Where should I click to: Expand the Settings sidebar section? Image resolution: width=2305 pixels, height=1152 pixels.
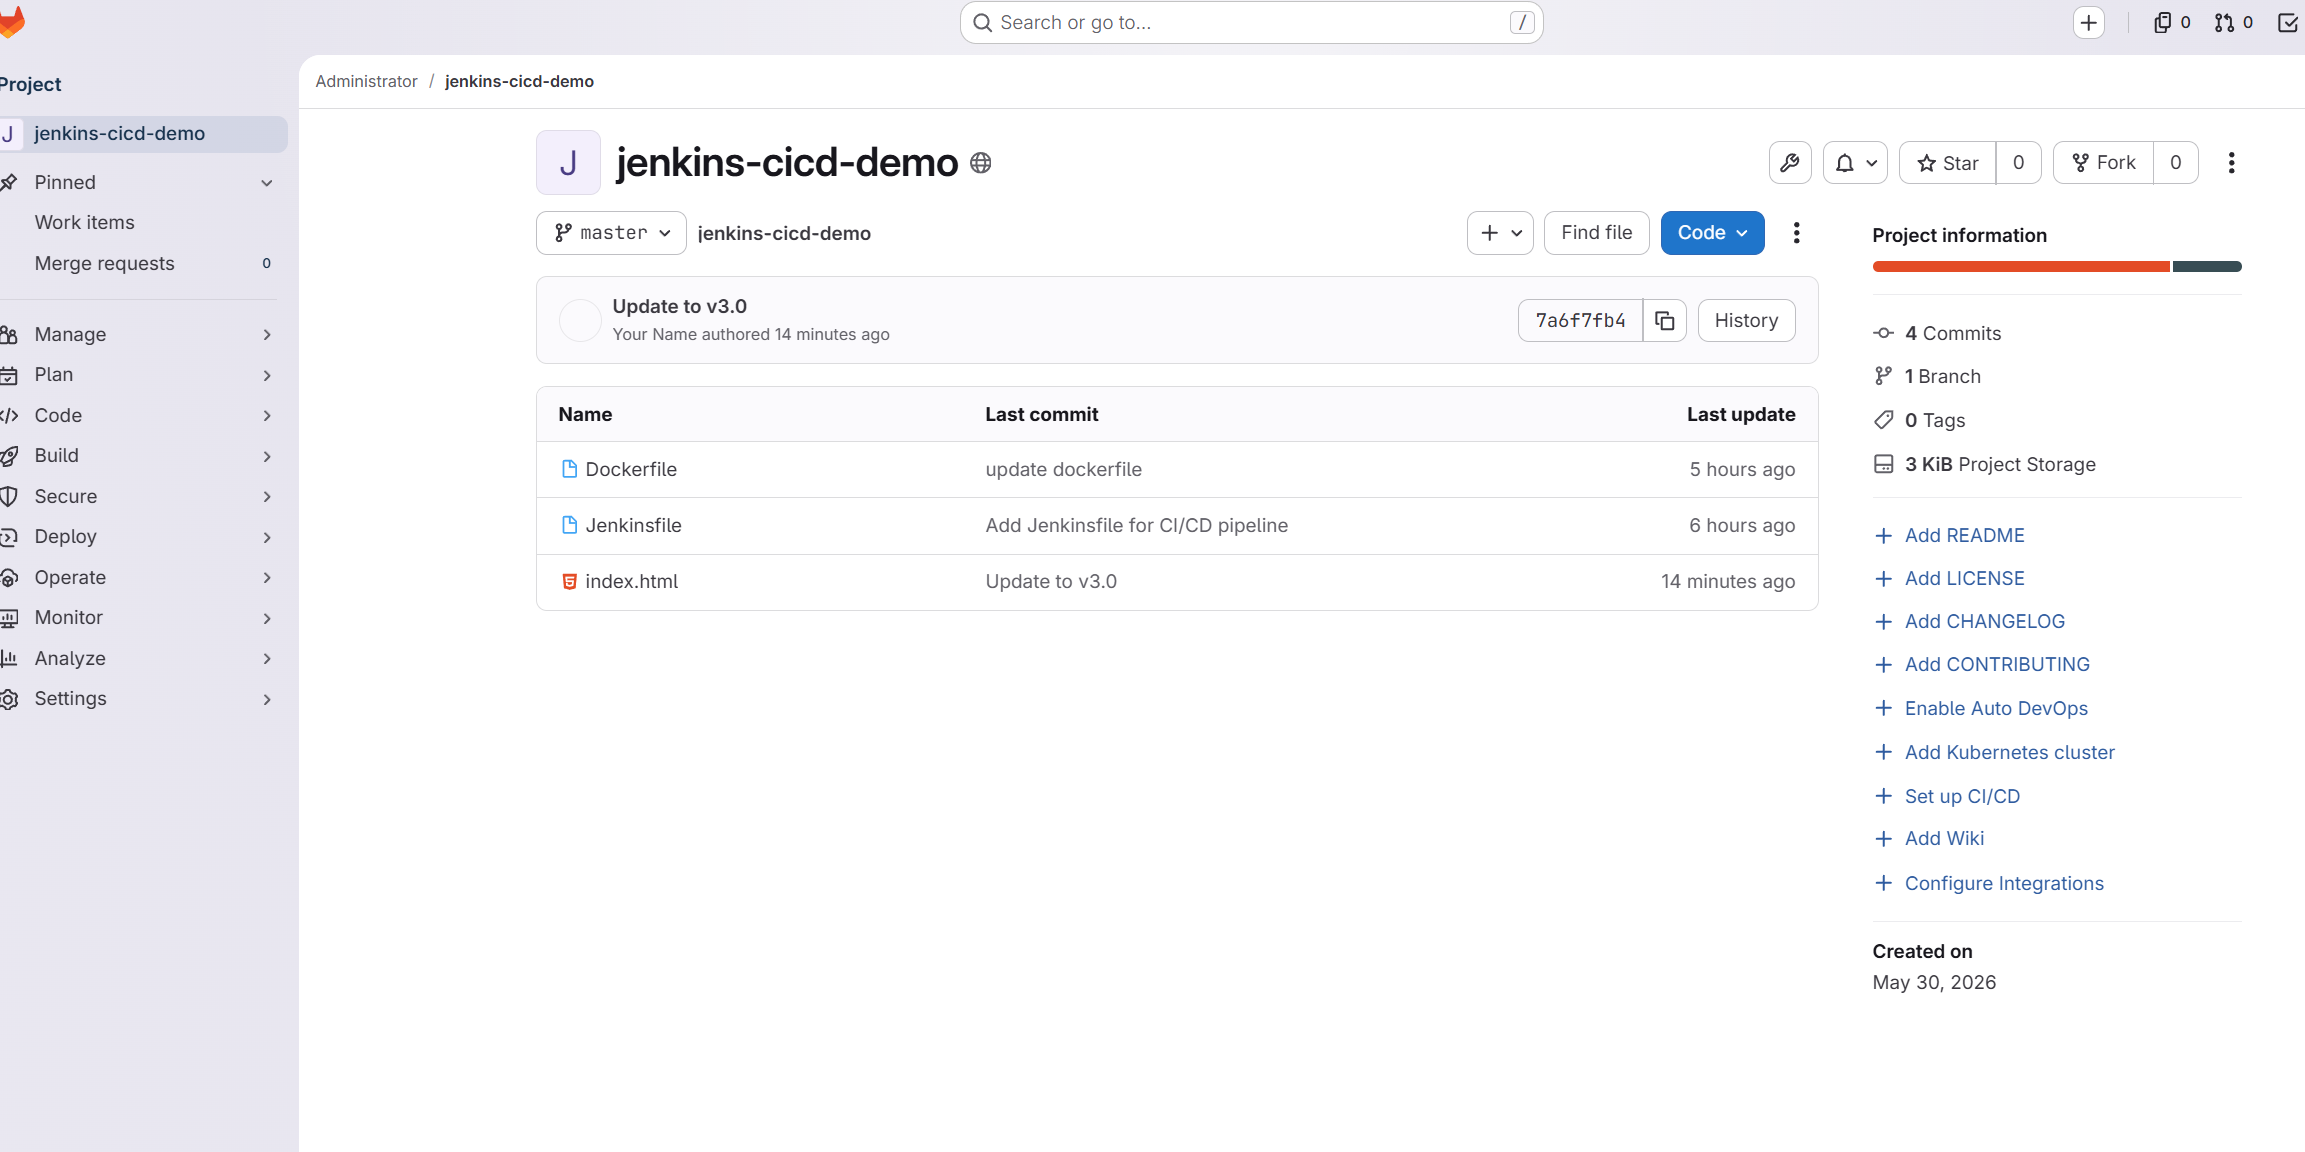point(138,699)
